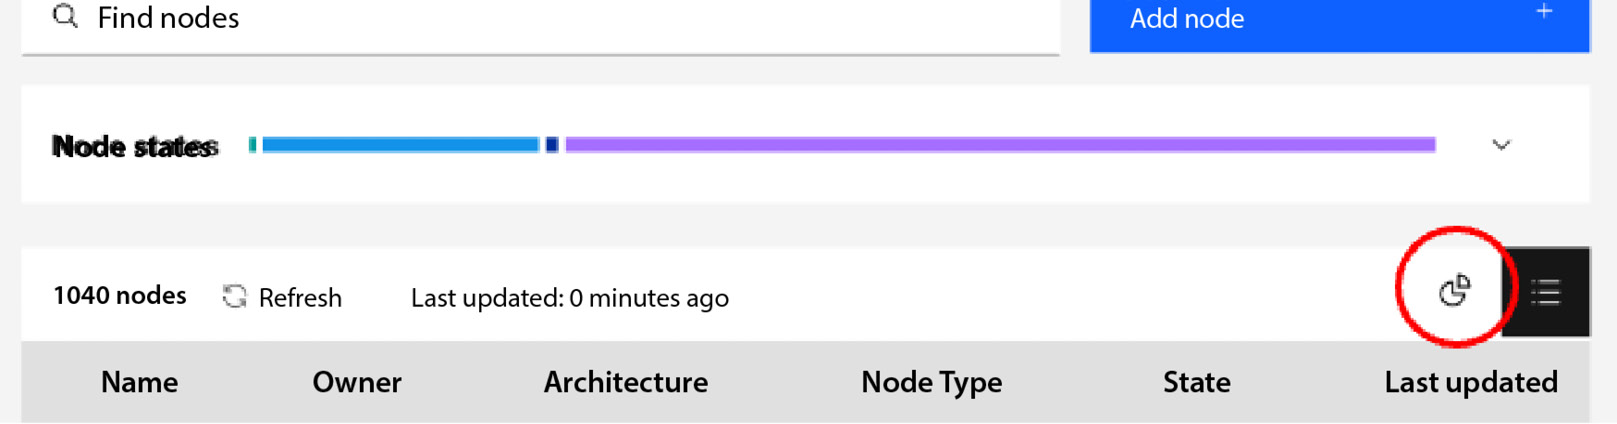This screenshot has height=424, width=1617.
Task: Switch to the pie chart view
Action: [1455, 291]
